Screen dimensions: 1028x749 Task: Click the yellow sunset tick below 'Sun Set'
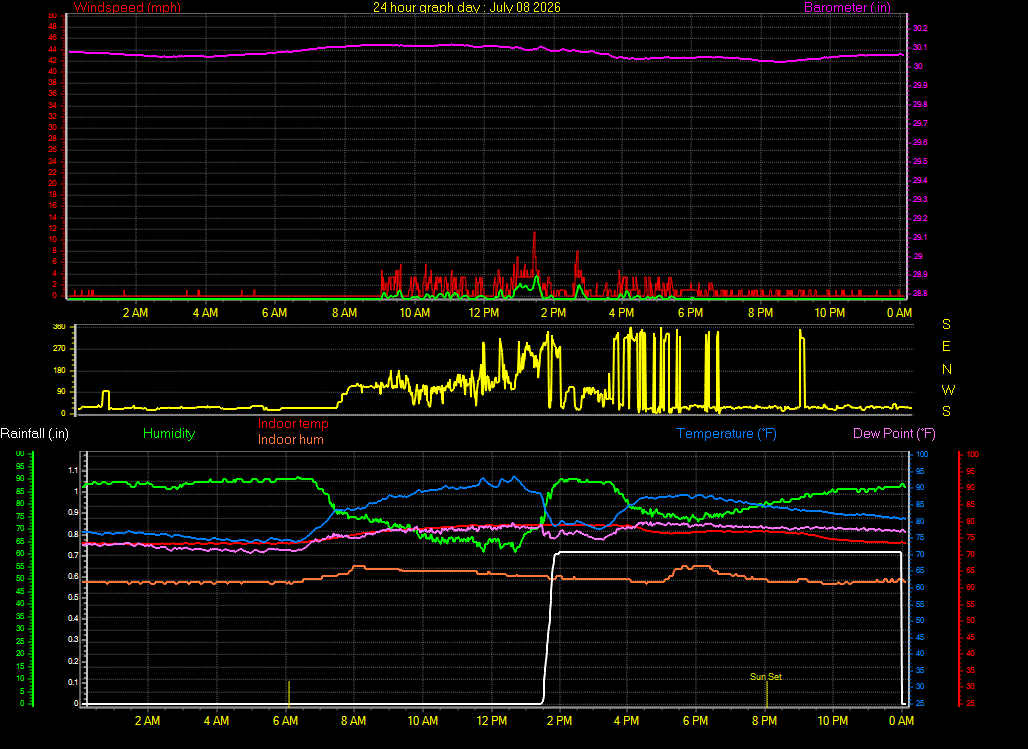[766, 694]
